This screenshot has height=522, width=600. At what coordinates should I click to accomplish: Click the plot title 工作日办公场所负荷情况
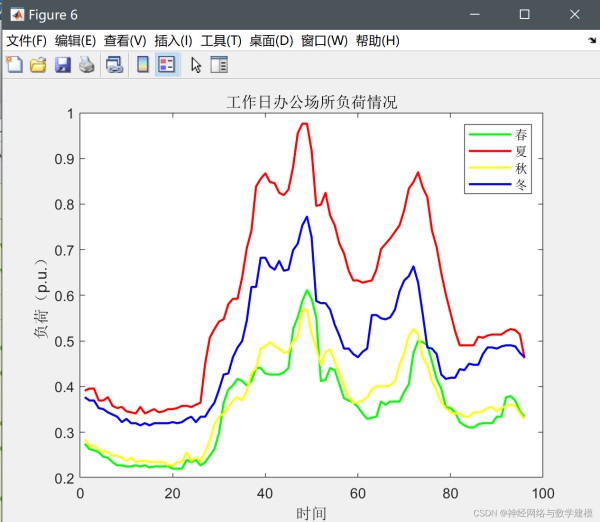[x=312, y=102]
